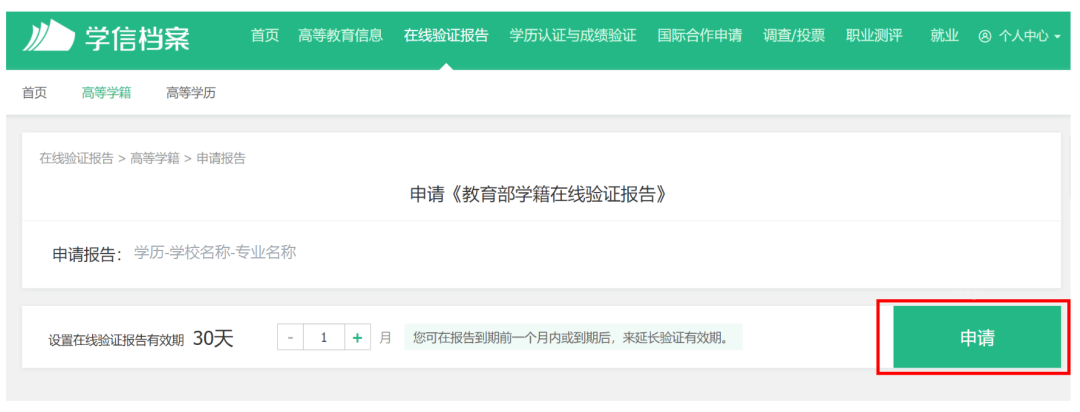Click the green 申请 button
Image resolution: width=1080 pixels, height=412 pixels.
coord(977,338)
